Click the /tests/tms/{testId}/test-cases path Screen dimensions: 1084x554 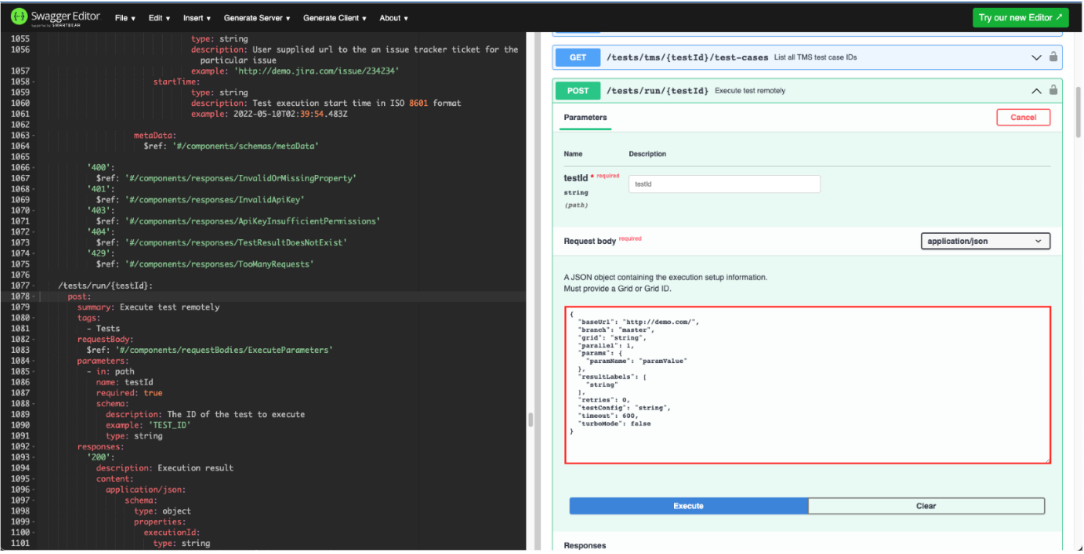click(x=687, y=57)
